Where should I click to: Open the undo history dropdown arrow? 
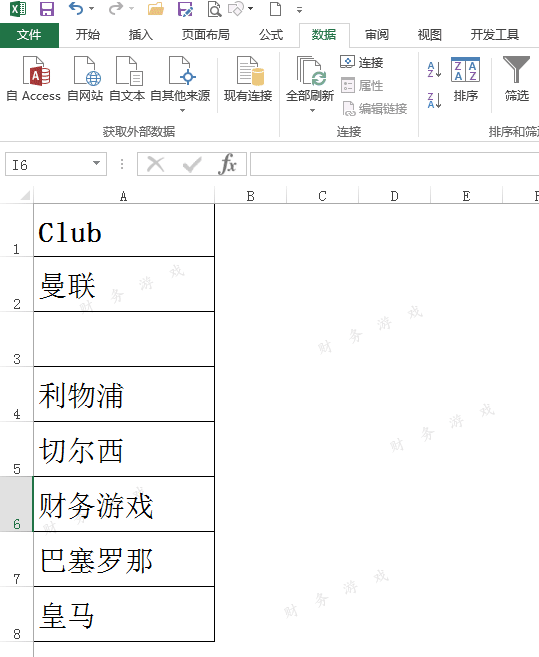(x=91, y=9)
